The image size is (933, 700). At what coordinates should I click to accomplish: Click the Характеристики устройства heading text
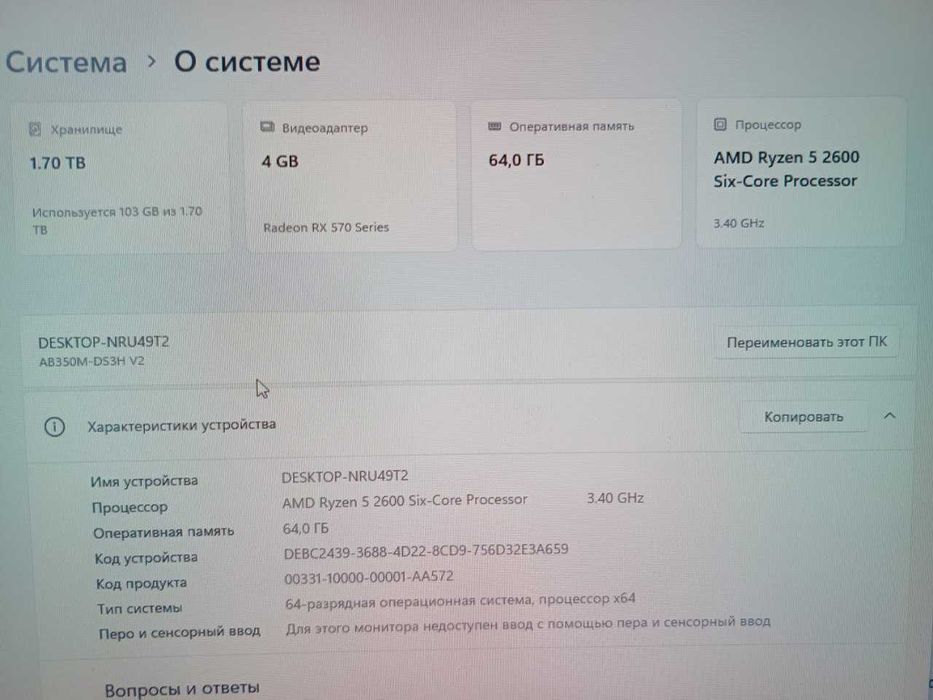[182, 425]
